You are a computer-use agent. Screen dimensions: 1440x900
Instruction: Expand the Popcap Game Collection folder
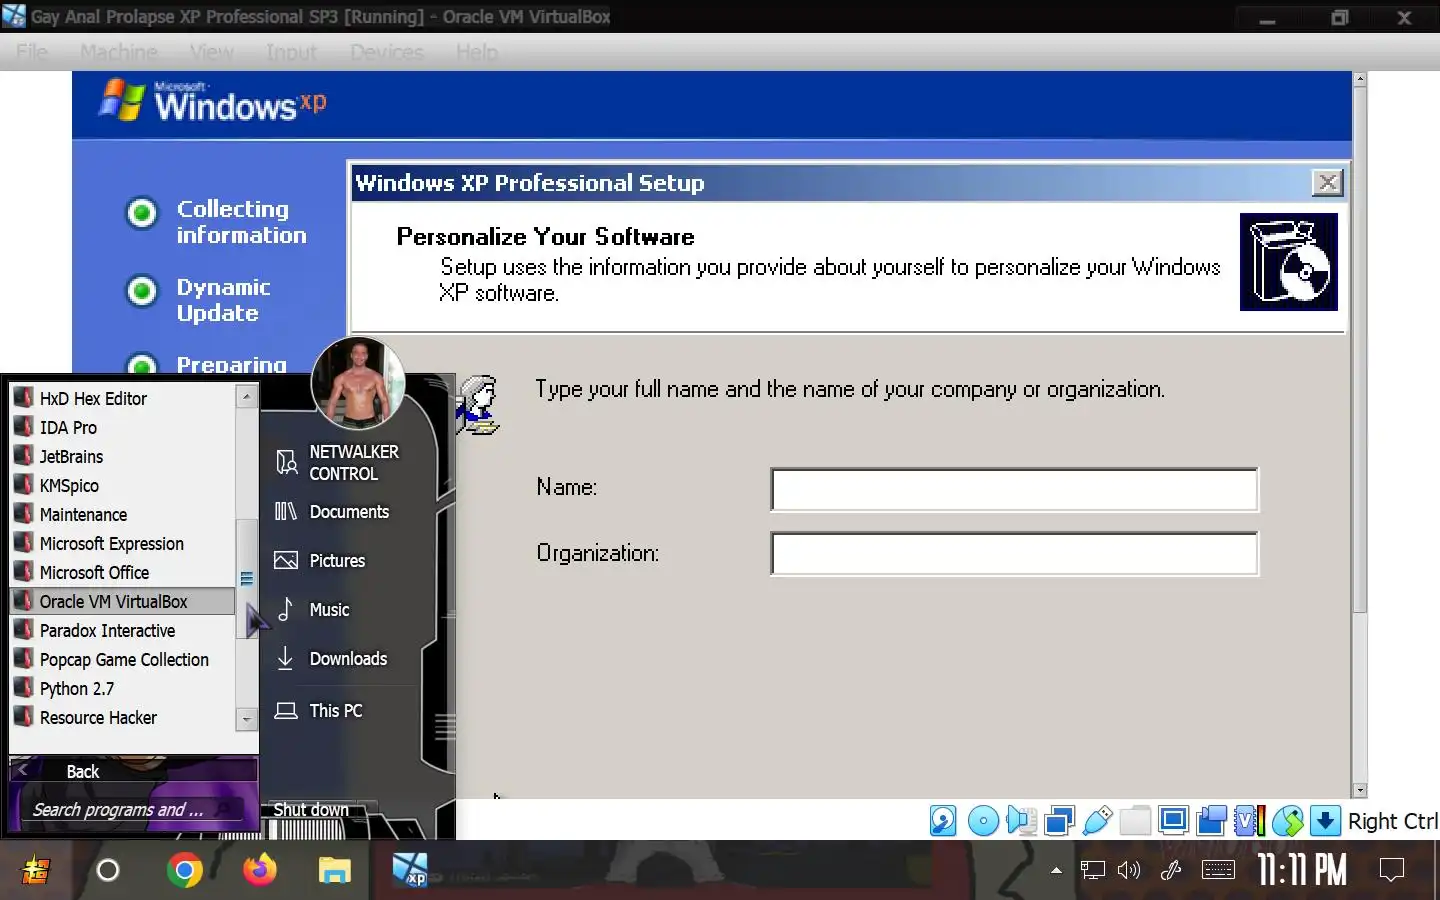point(123,659)
